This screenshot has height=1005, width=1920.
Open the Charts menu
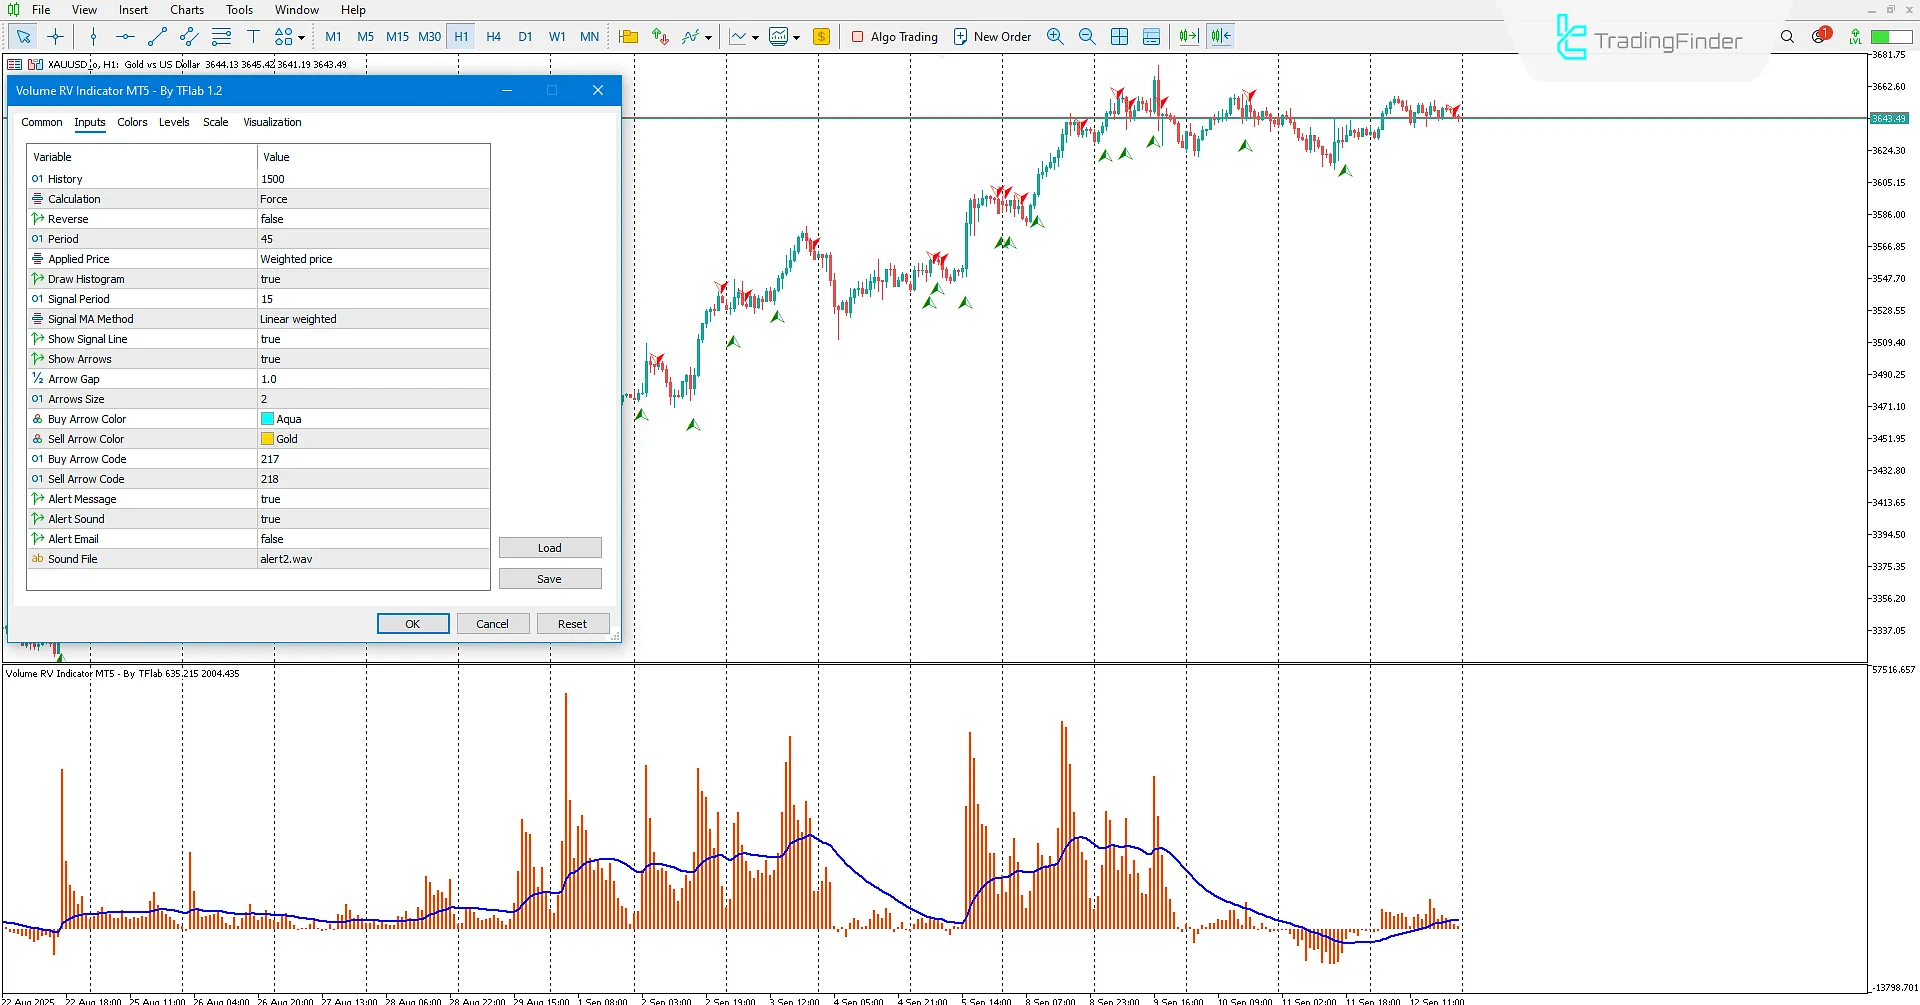coord(186,9)
